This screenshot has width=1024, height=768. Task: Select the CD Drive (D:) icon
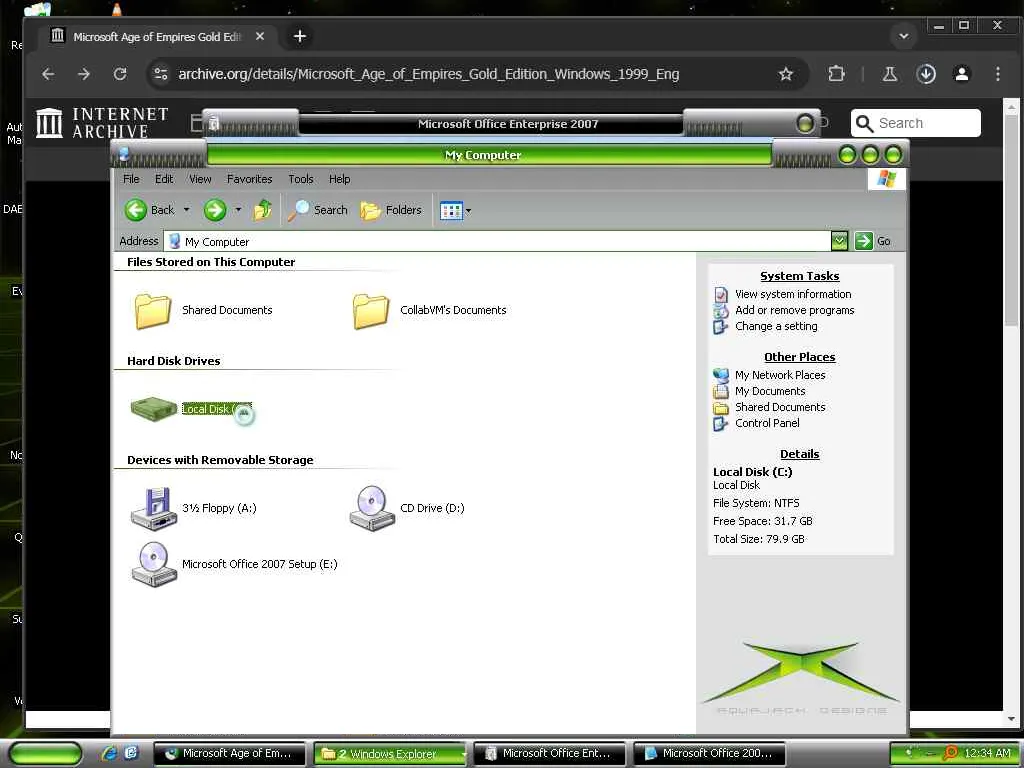coord(372,508)
